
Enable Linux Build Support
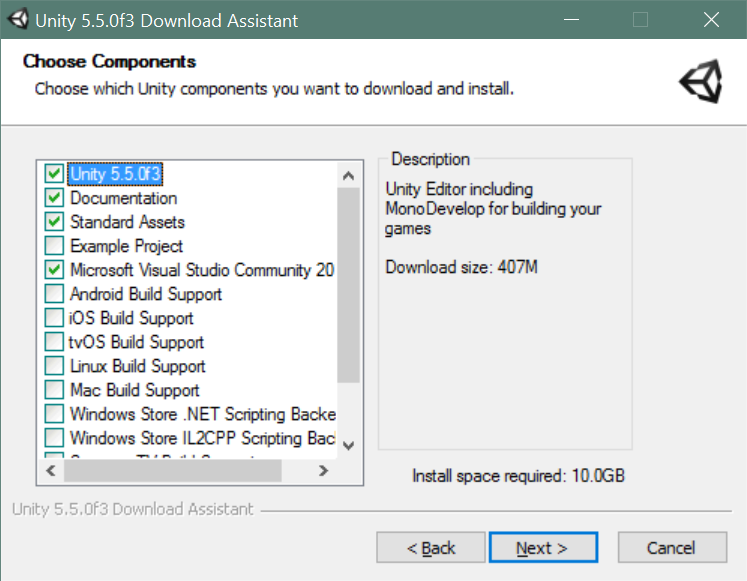tap(54, 366)
